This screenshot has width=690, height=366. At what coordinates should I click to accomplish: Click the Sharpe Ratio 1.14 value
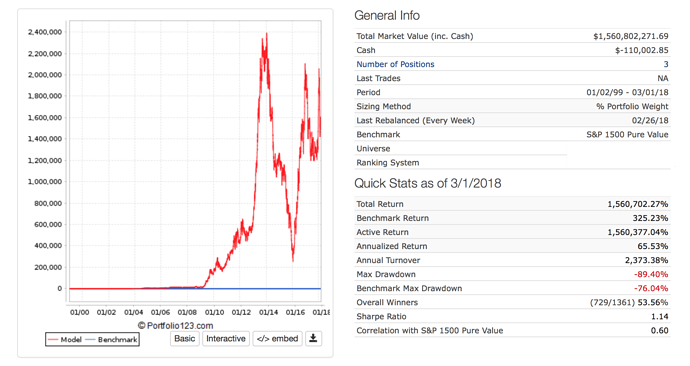[x=660, y=317]
